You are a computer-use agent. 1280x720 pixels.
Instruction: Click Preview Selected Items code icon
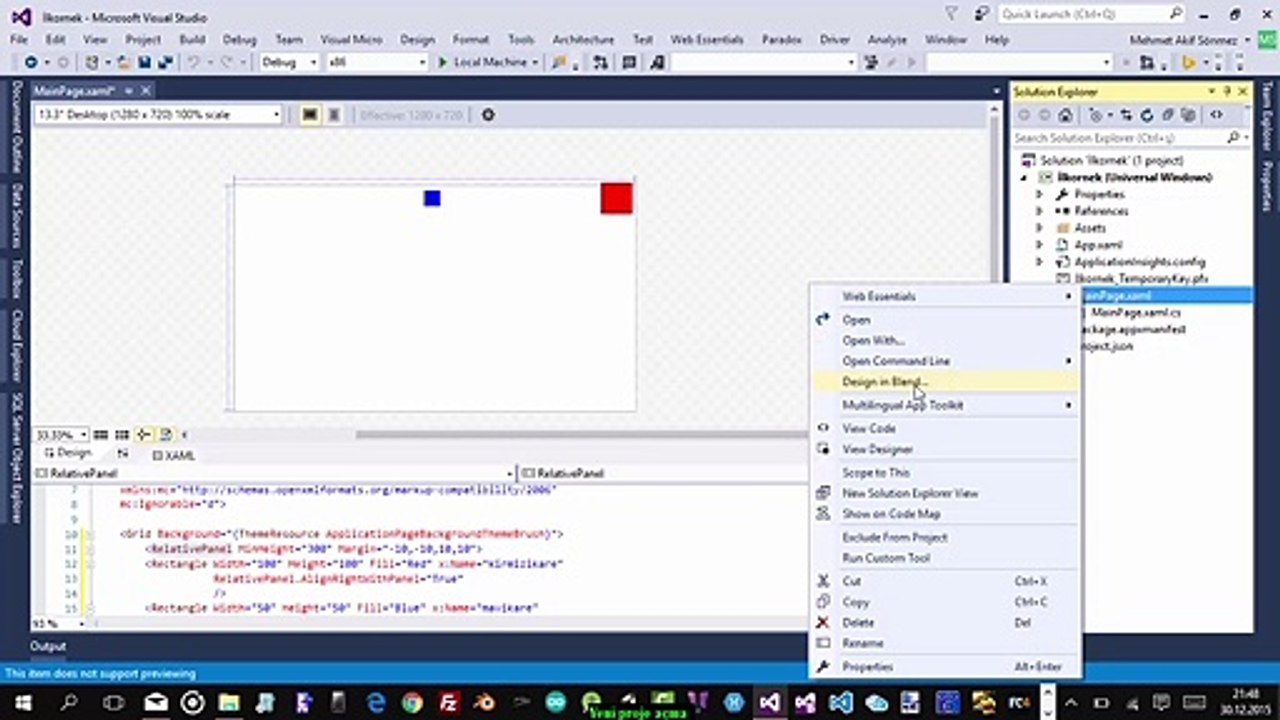(1216, 115)
